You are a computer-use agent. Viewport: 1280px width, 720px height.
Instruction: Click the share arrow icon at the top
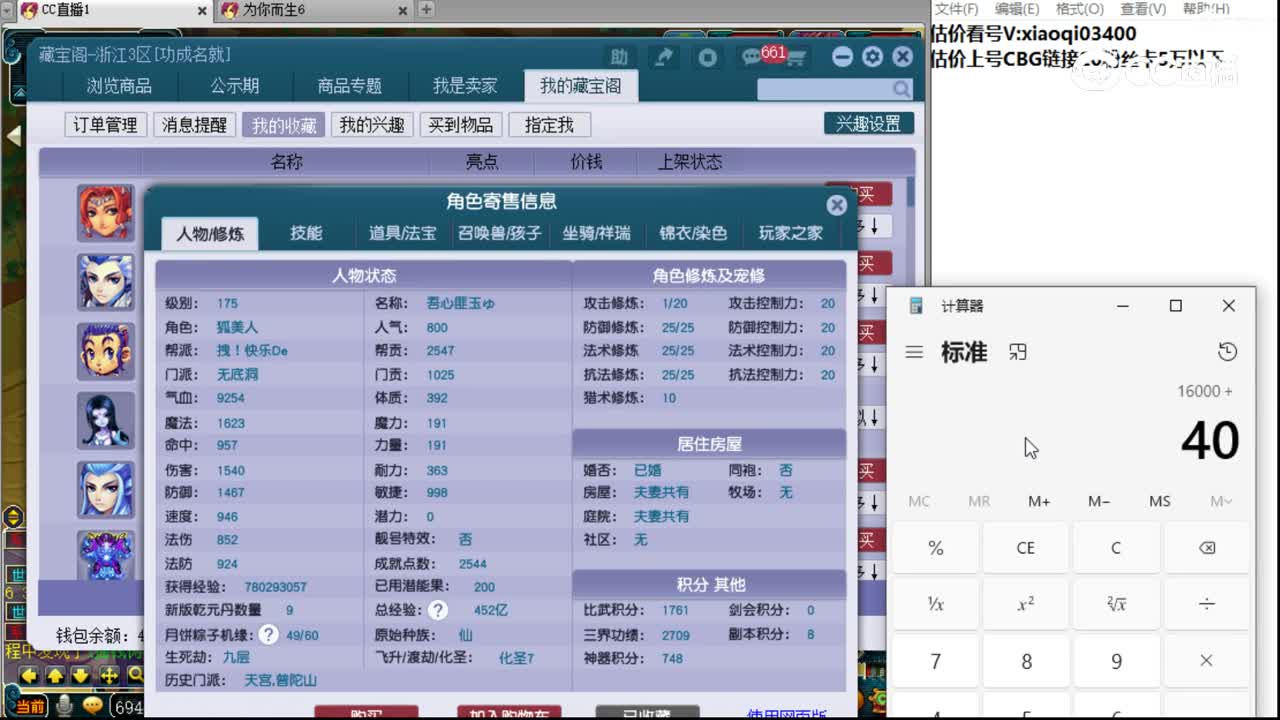tap(663, 57)
